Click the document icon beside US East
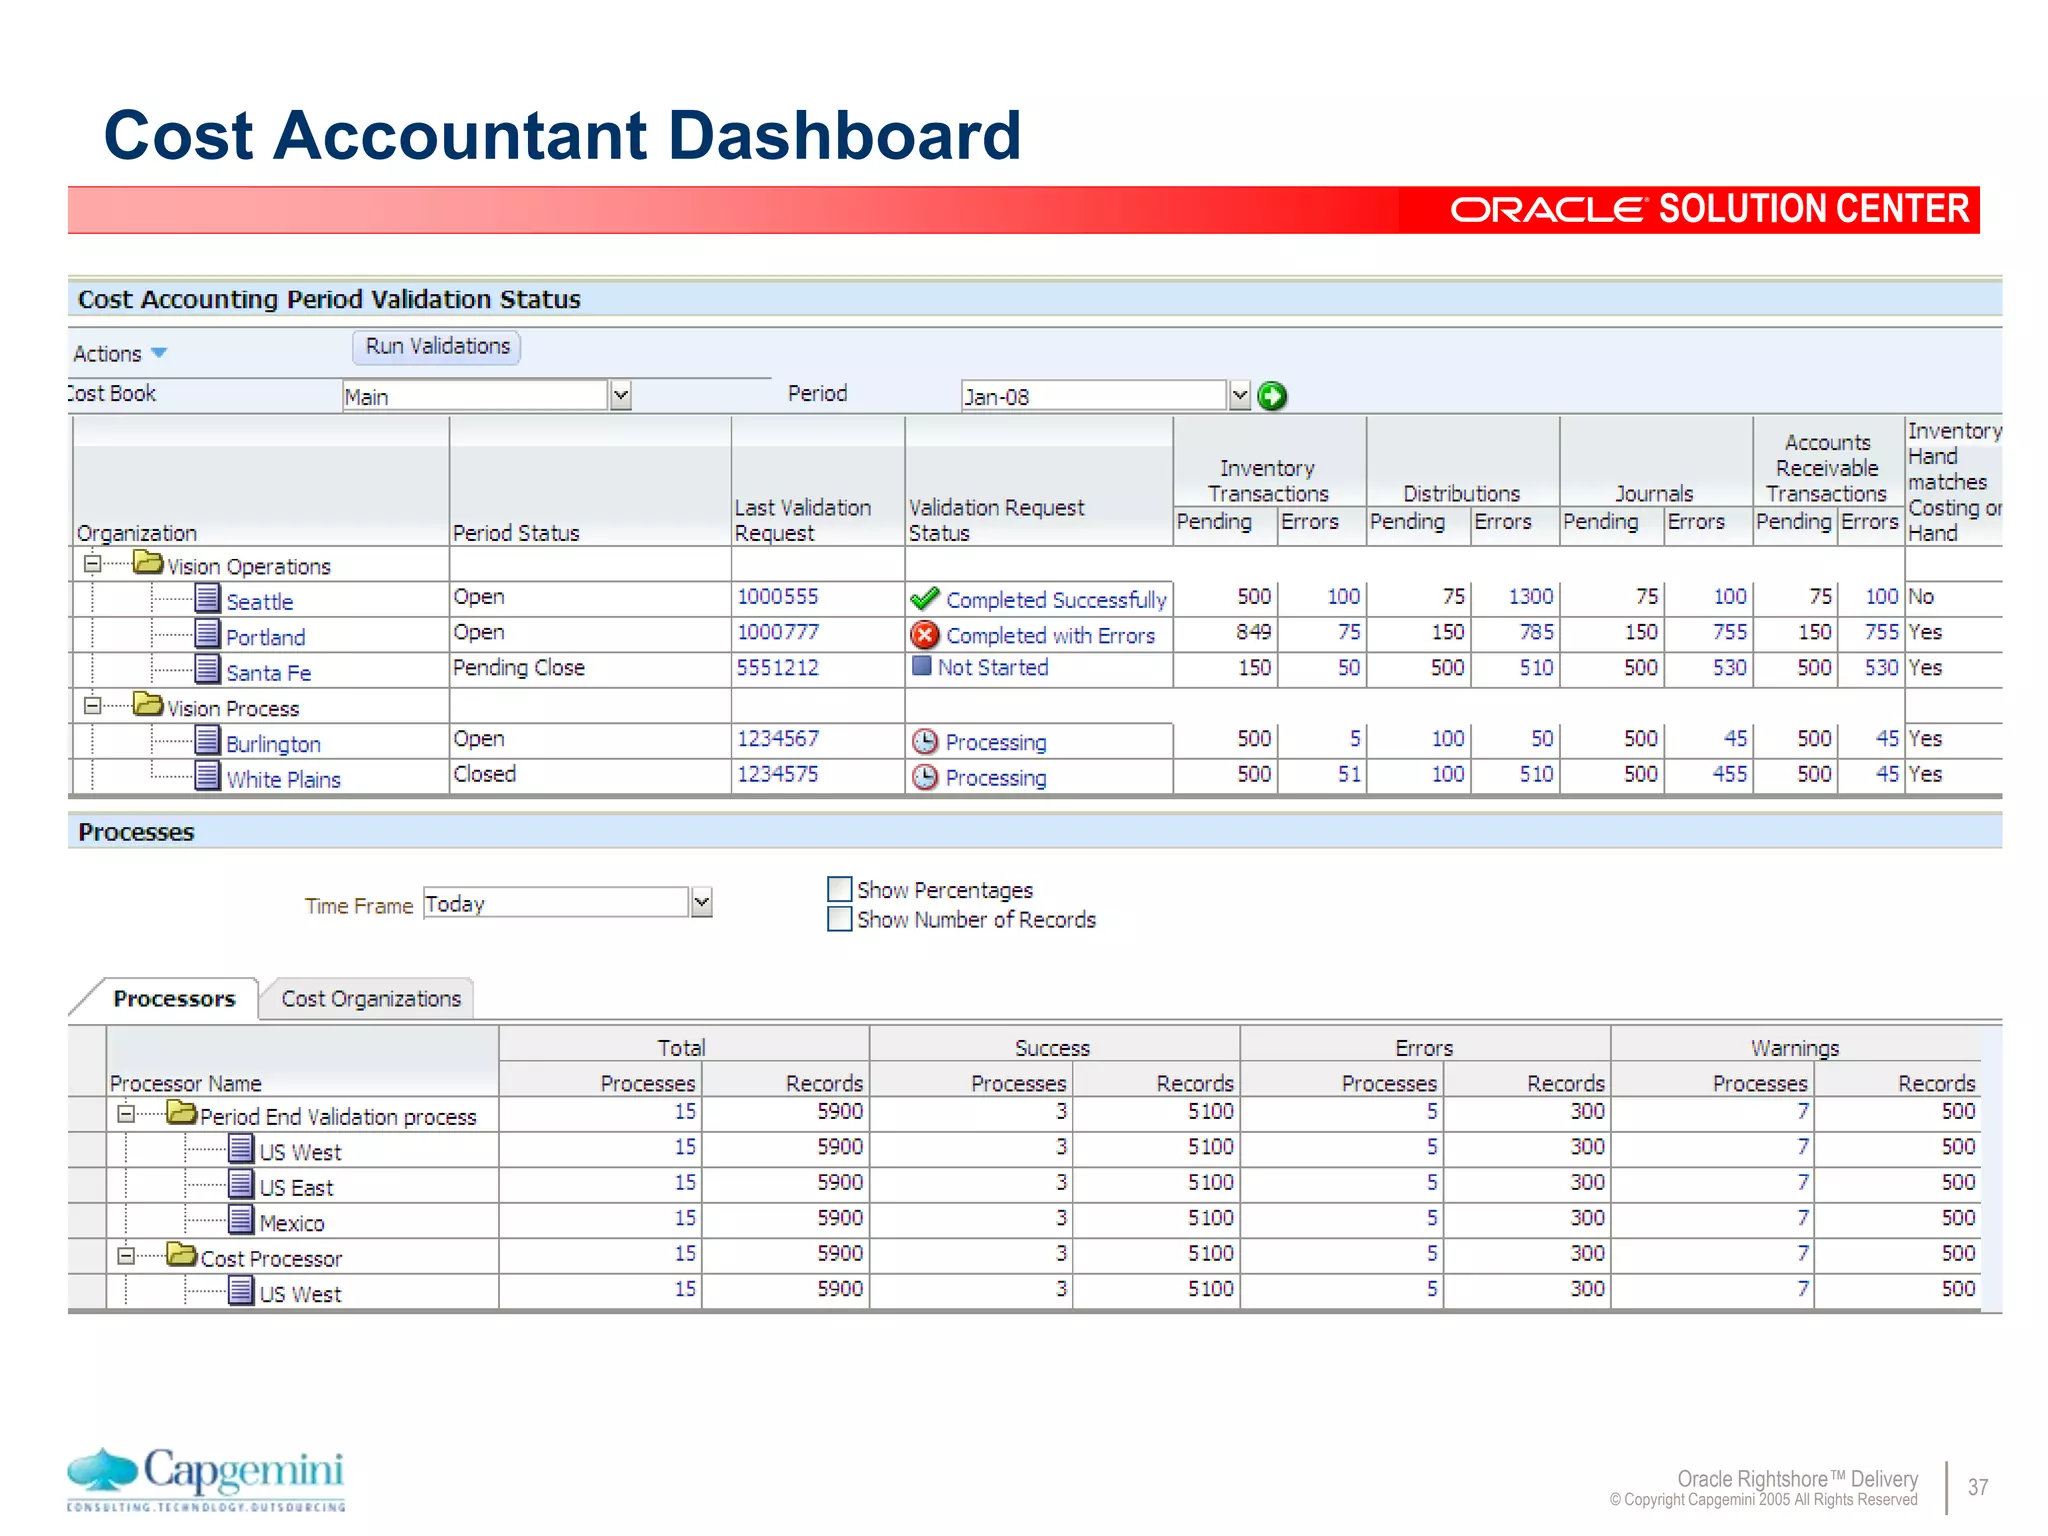Viewport: 2048px width, 1536px height. pyautogui.click(x=241, y=1184)
